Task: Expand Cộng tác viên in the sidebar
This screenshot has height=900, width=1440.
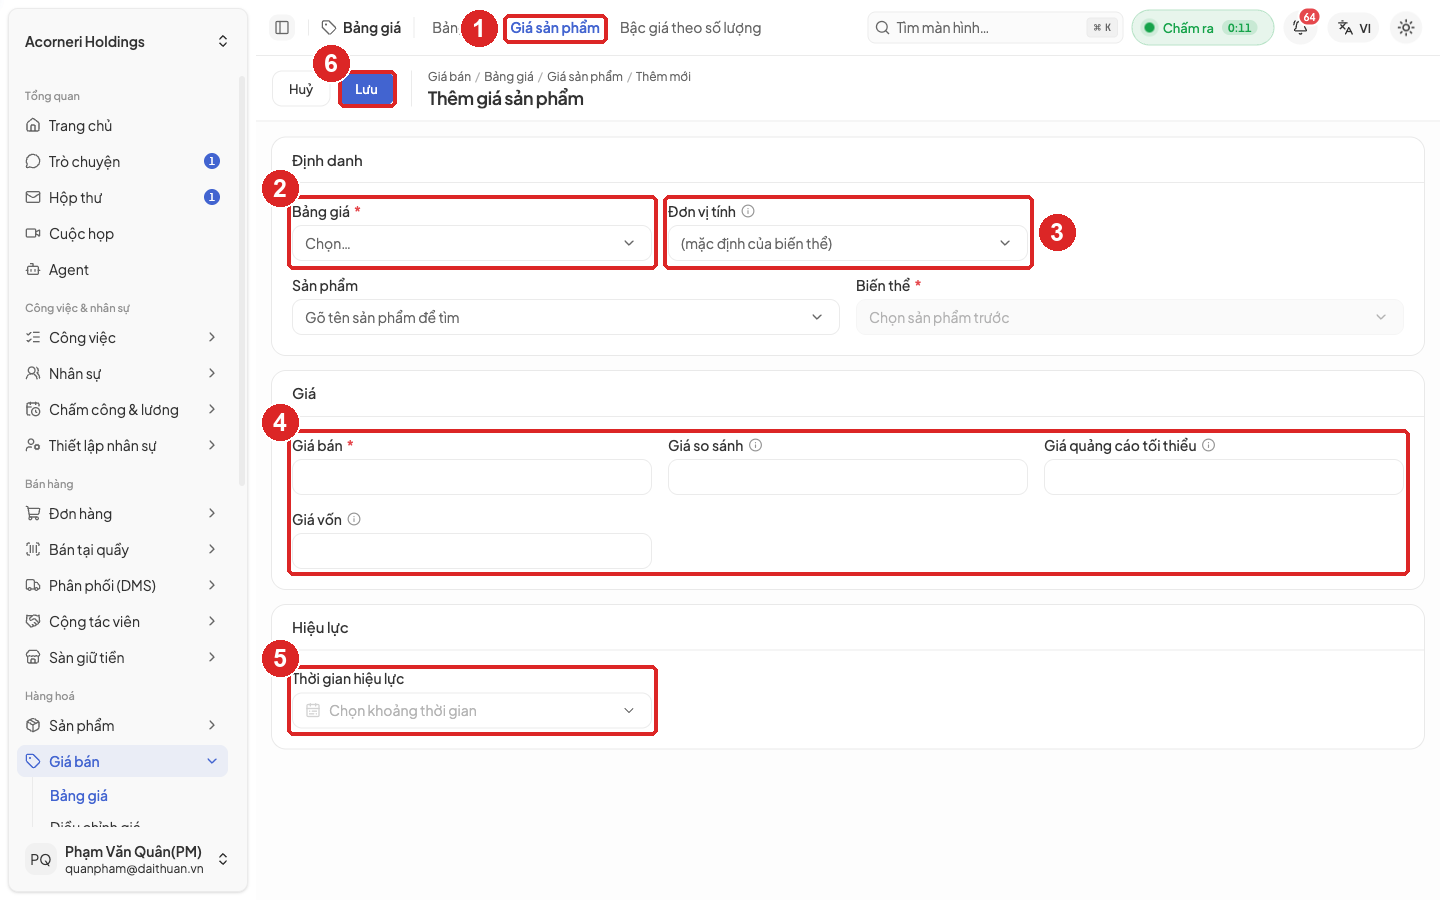Action: (122, 622)
